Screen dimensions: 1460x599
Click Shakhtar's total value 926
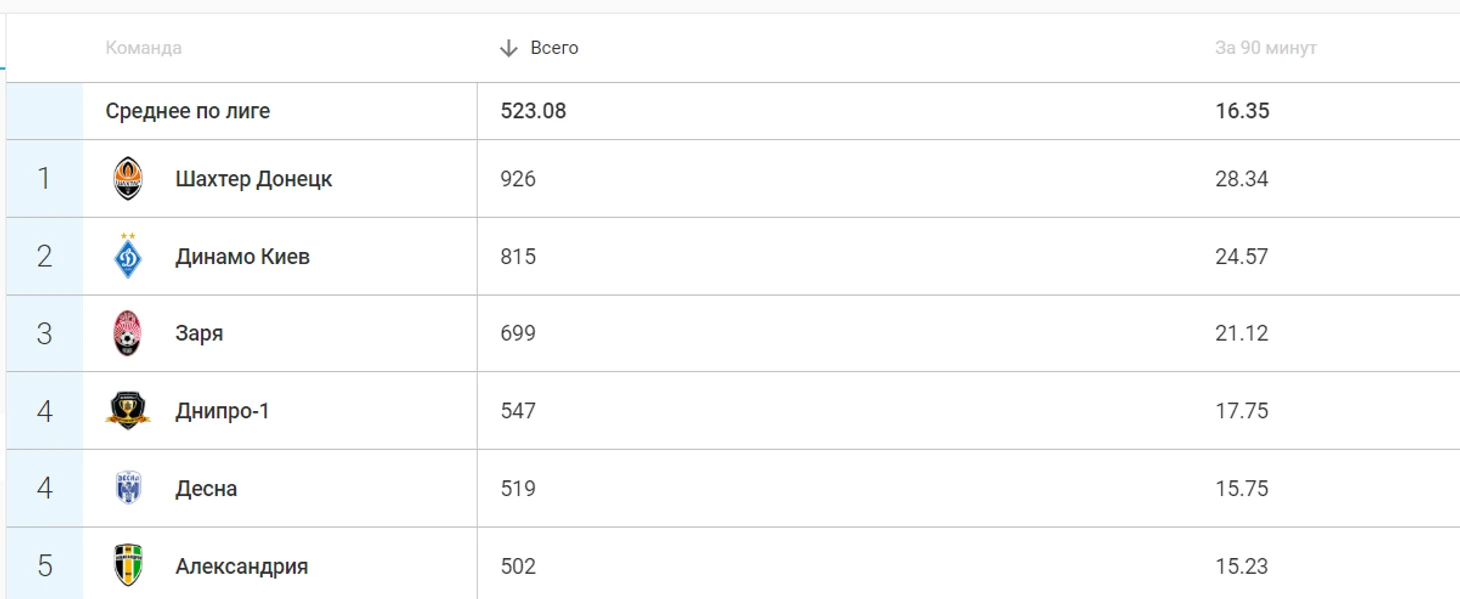518,179
